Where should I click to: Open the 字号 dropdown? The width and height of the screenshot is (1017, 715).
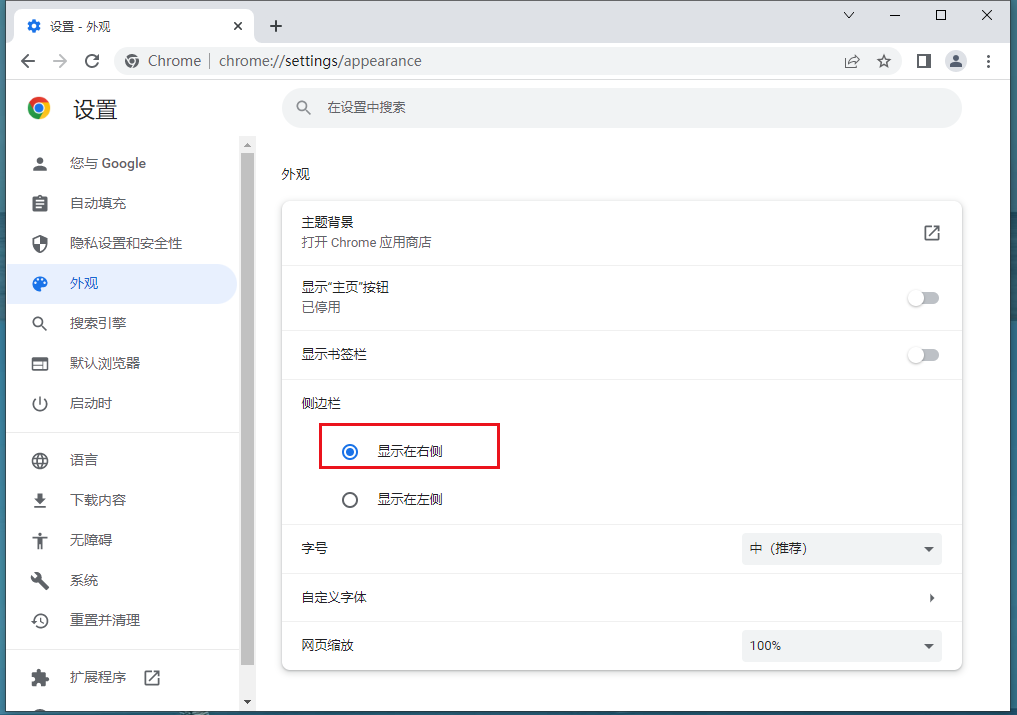[x=841, y=549]
